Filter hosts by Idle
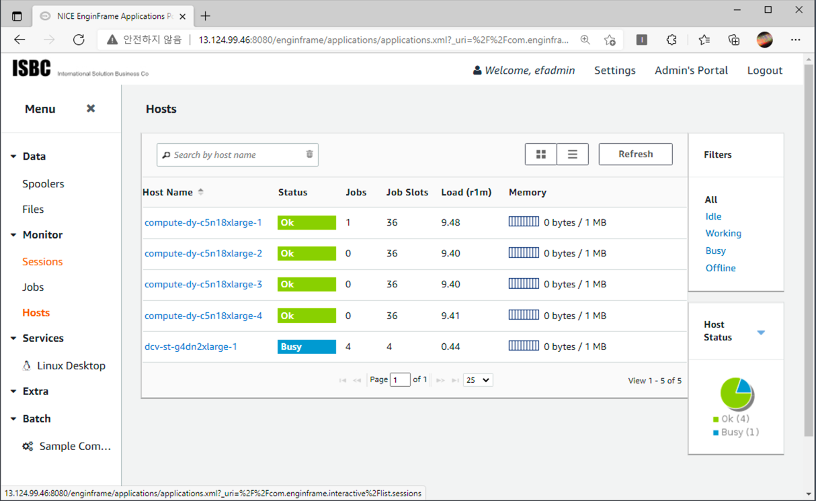Screen dimensions: 816x502 pyautogui.click(x=713, y=216)
